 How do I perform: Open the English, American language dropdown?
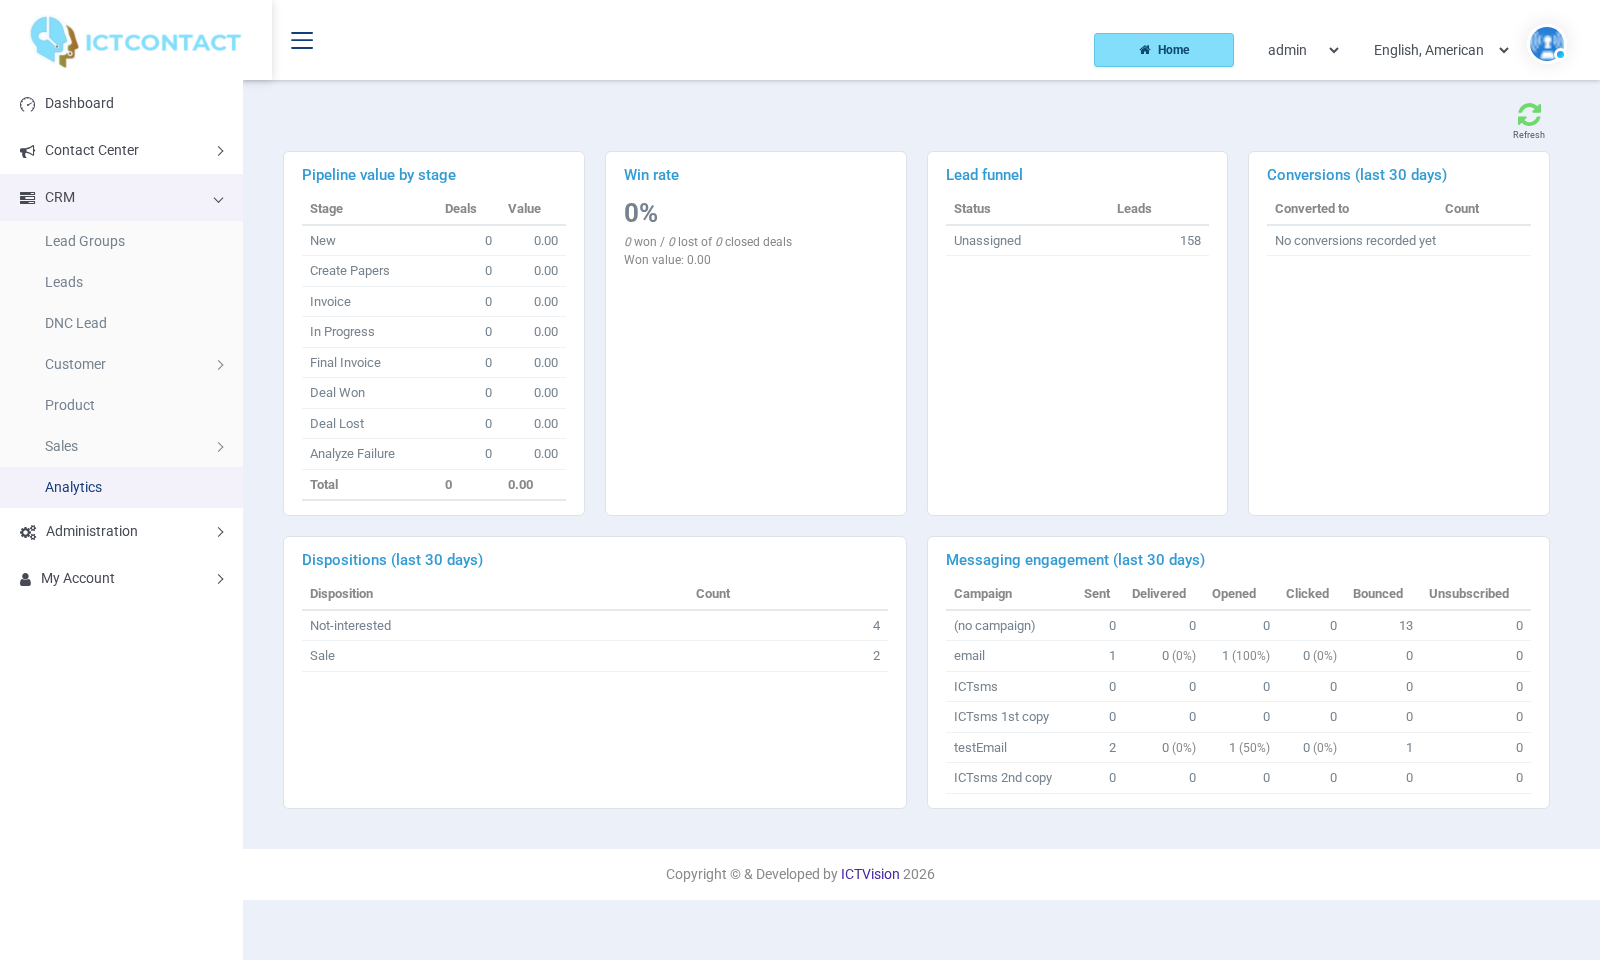click(x=1441, y=50)
